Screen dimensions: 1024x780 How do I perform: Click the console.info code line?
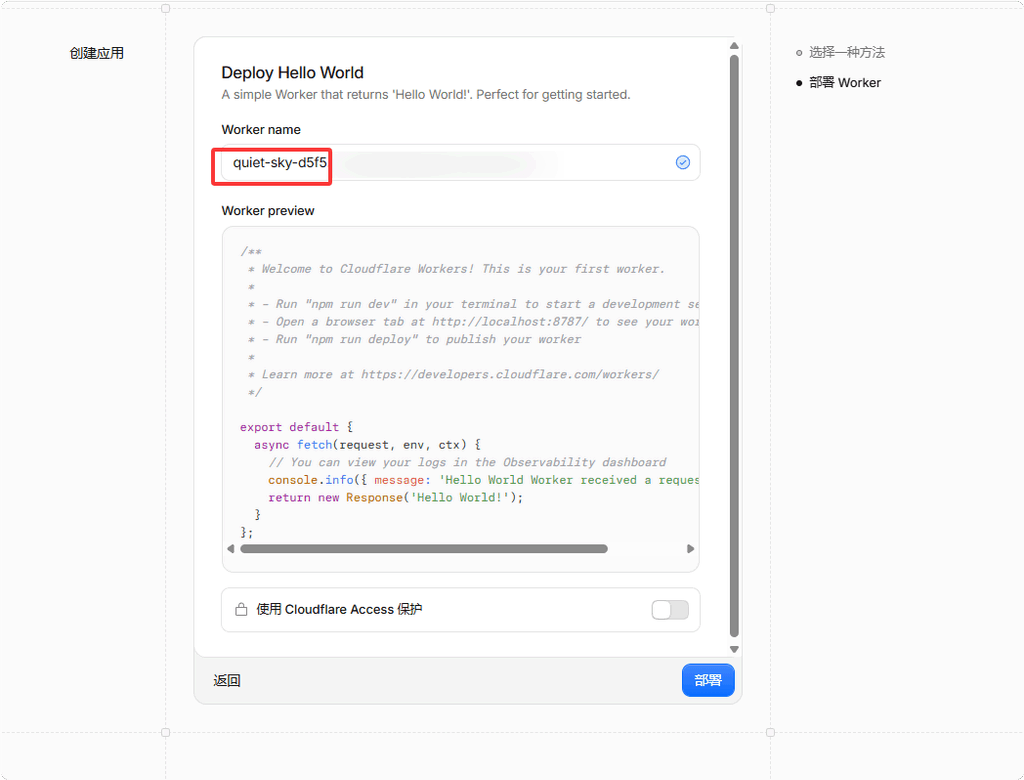tap(483, 480)
